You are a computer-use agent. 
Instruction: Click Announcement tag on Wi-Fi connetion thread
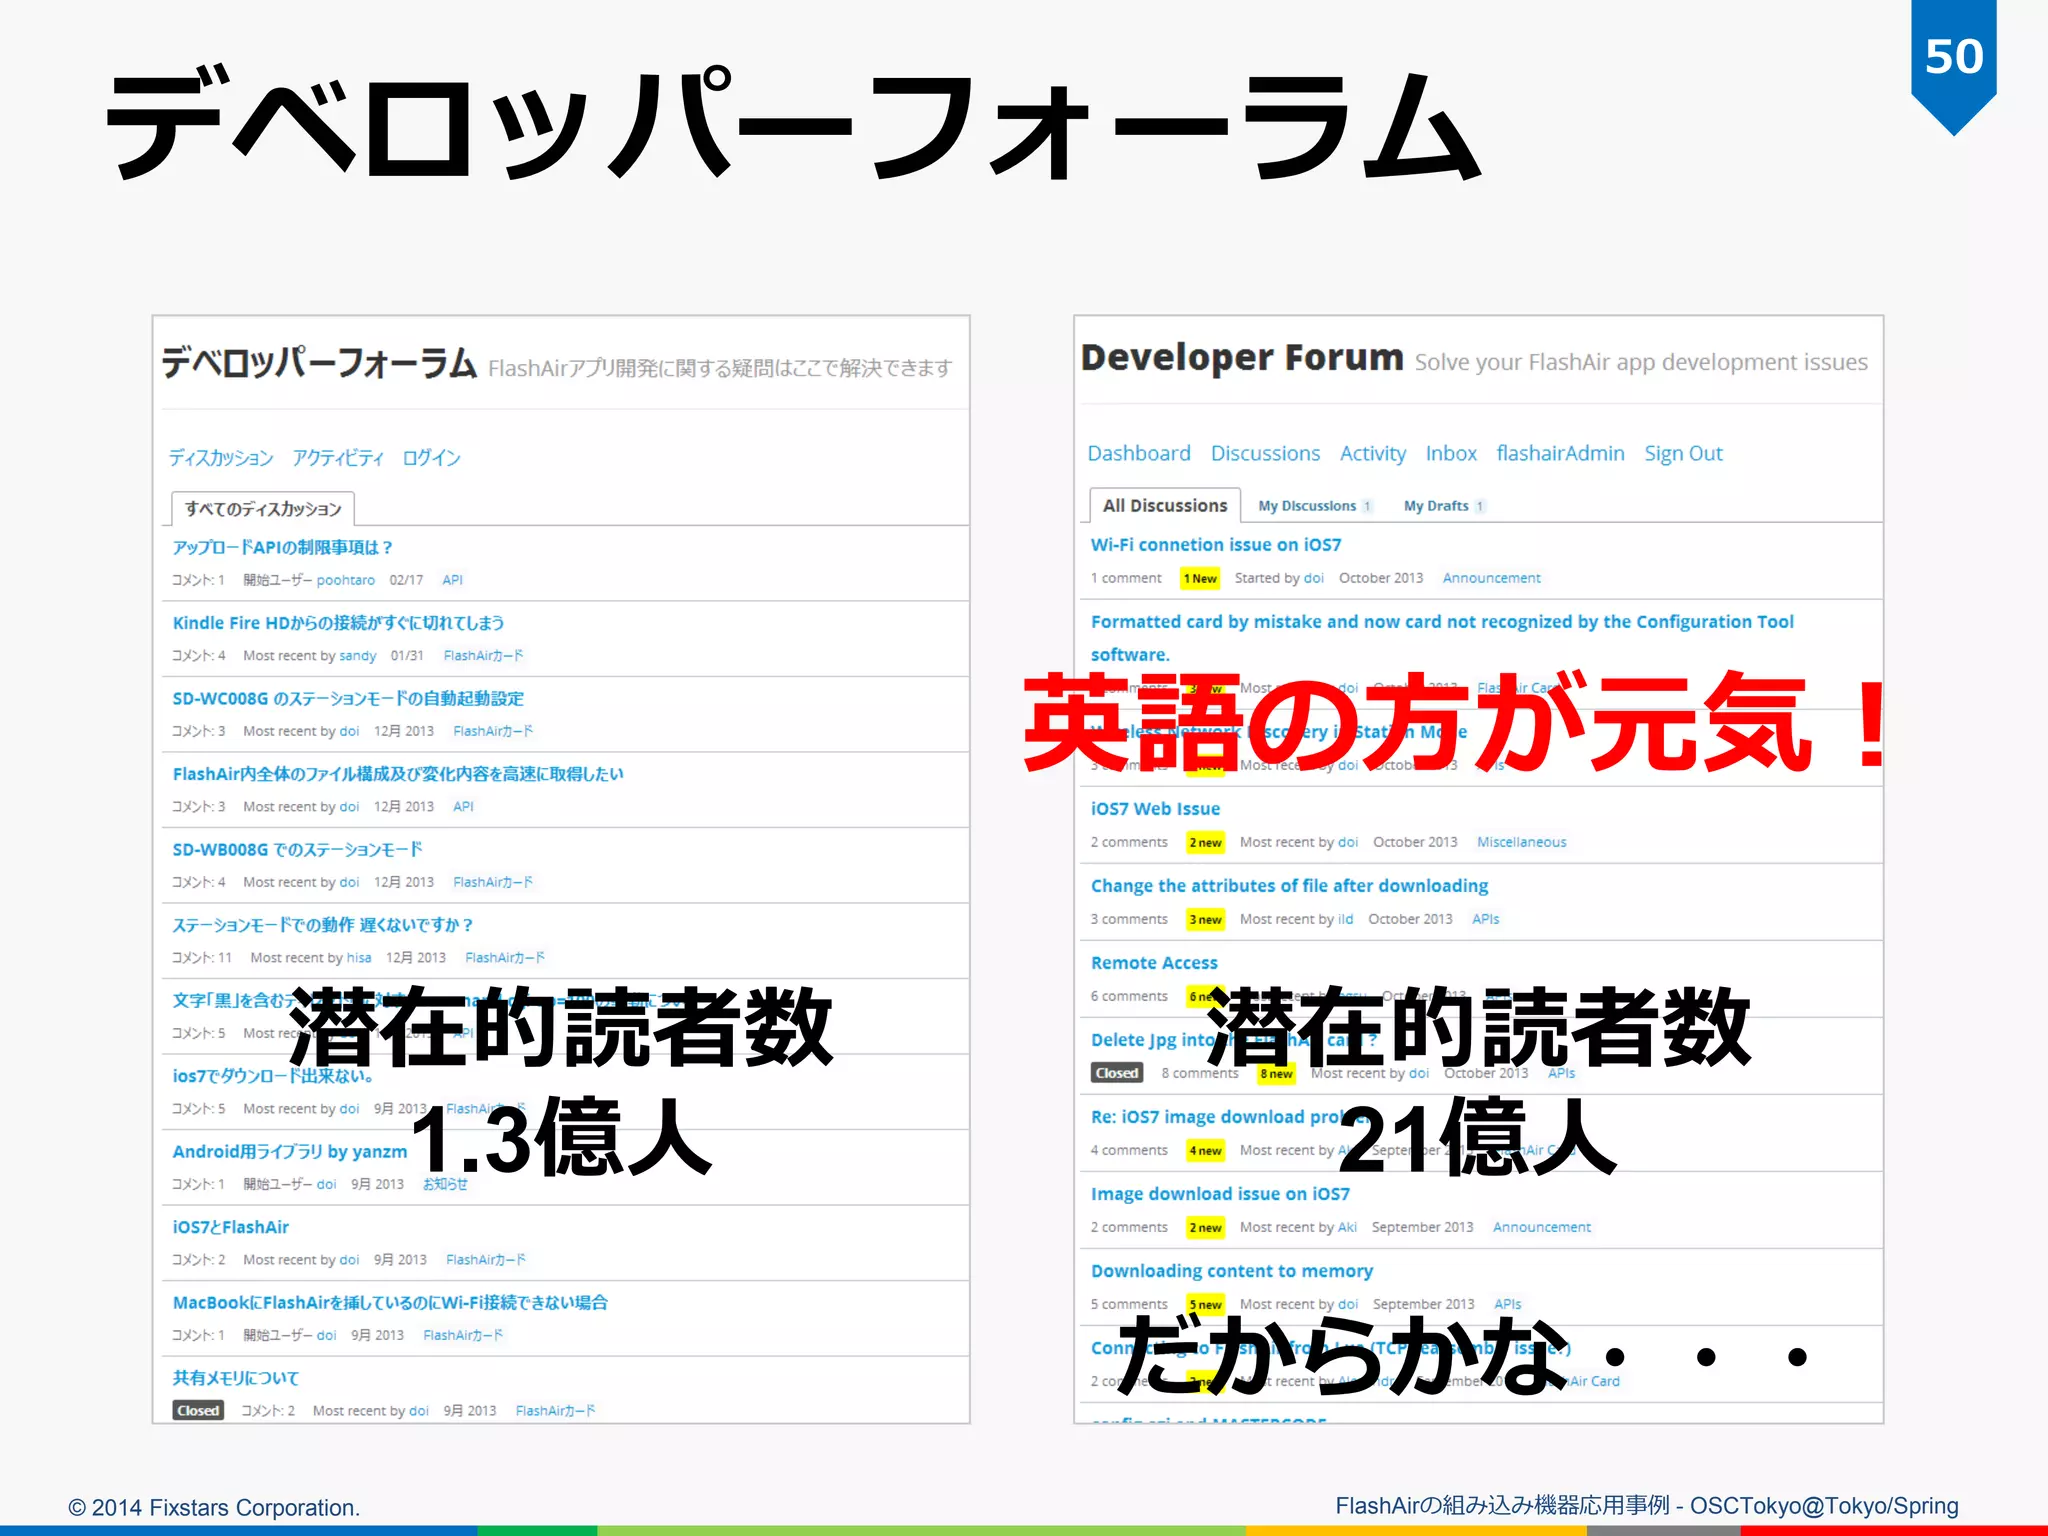[x=1491, y=578]
